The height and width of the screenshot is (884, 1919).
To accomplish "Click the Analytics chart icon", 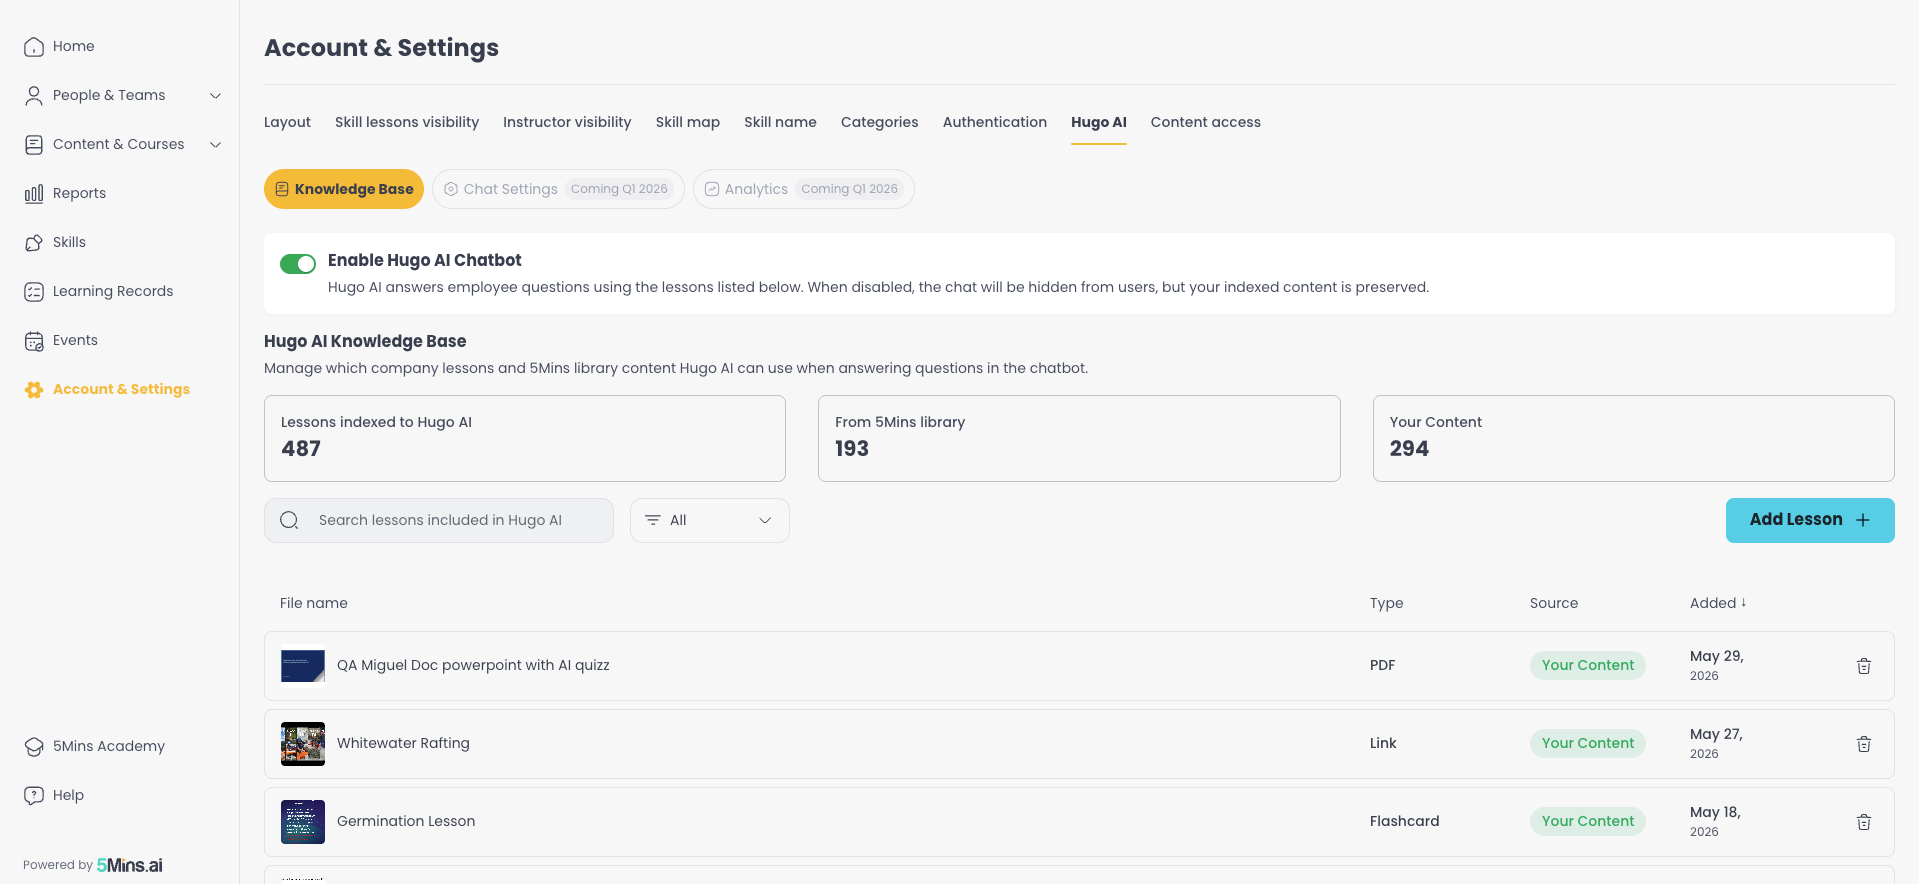I will [712, 189].
